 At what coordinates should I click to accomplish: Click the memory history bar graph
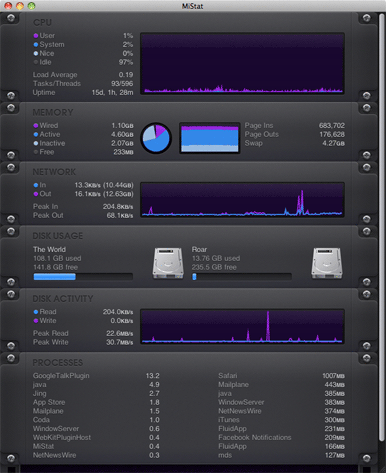210,138
